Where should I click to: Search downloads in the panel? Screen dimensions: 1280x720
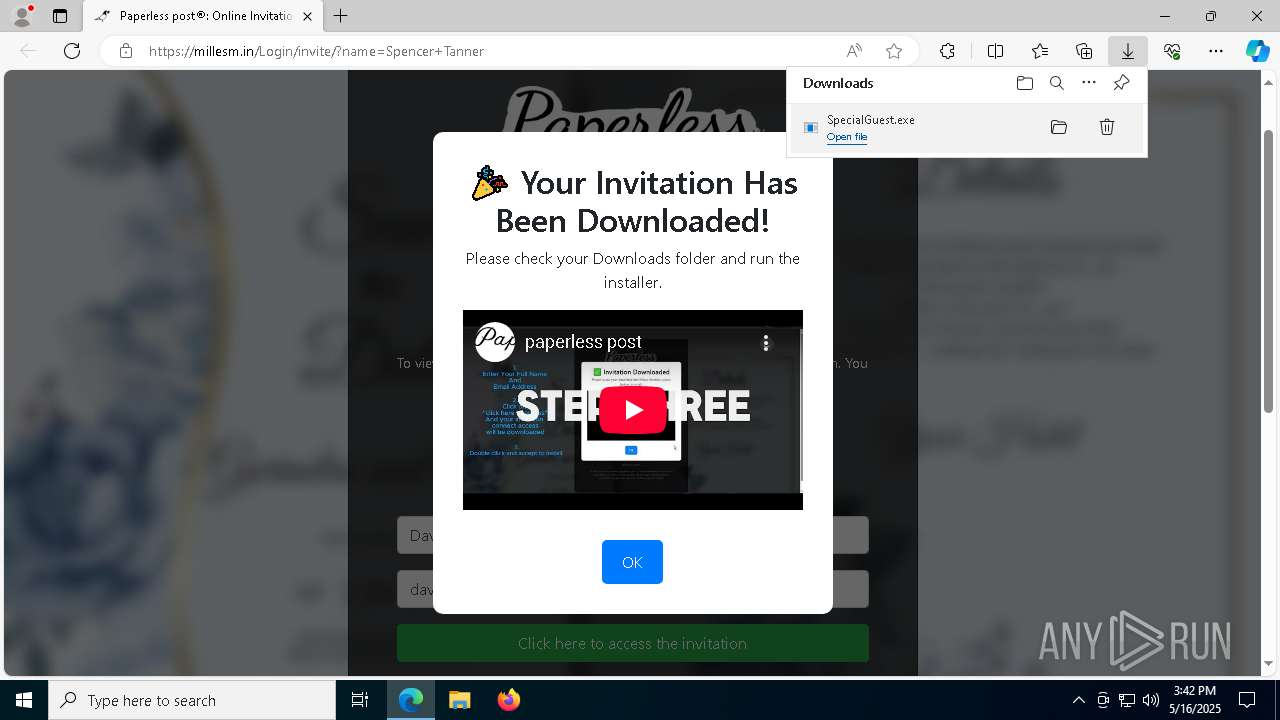tap(1056, 83)
